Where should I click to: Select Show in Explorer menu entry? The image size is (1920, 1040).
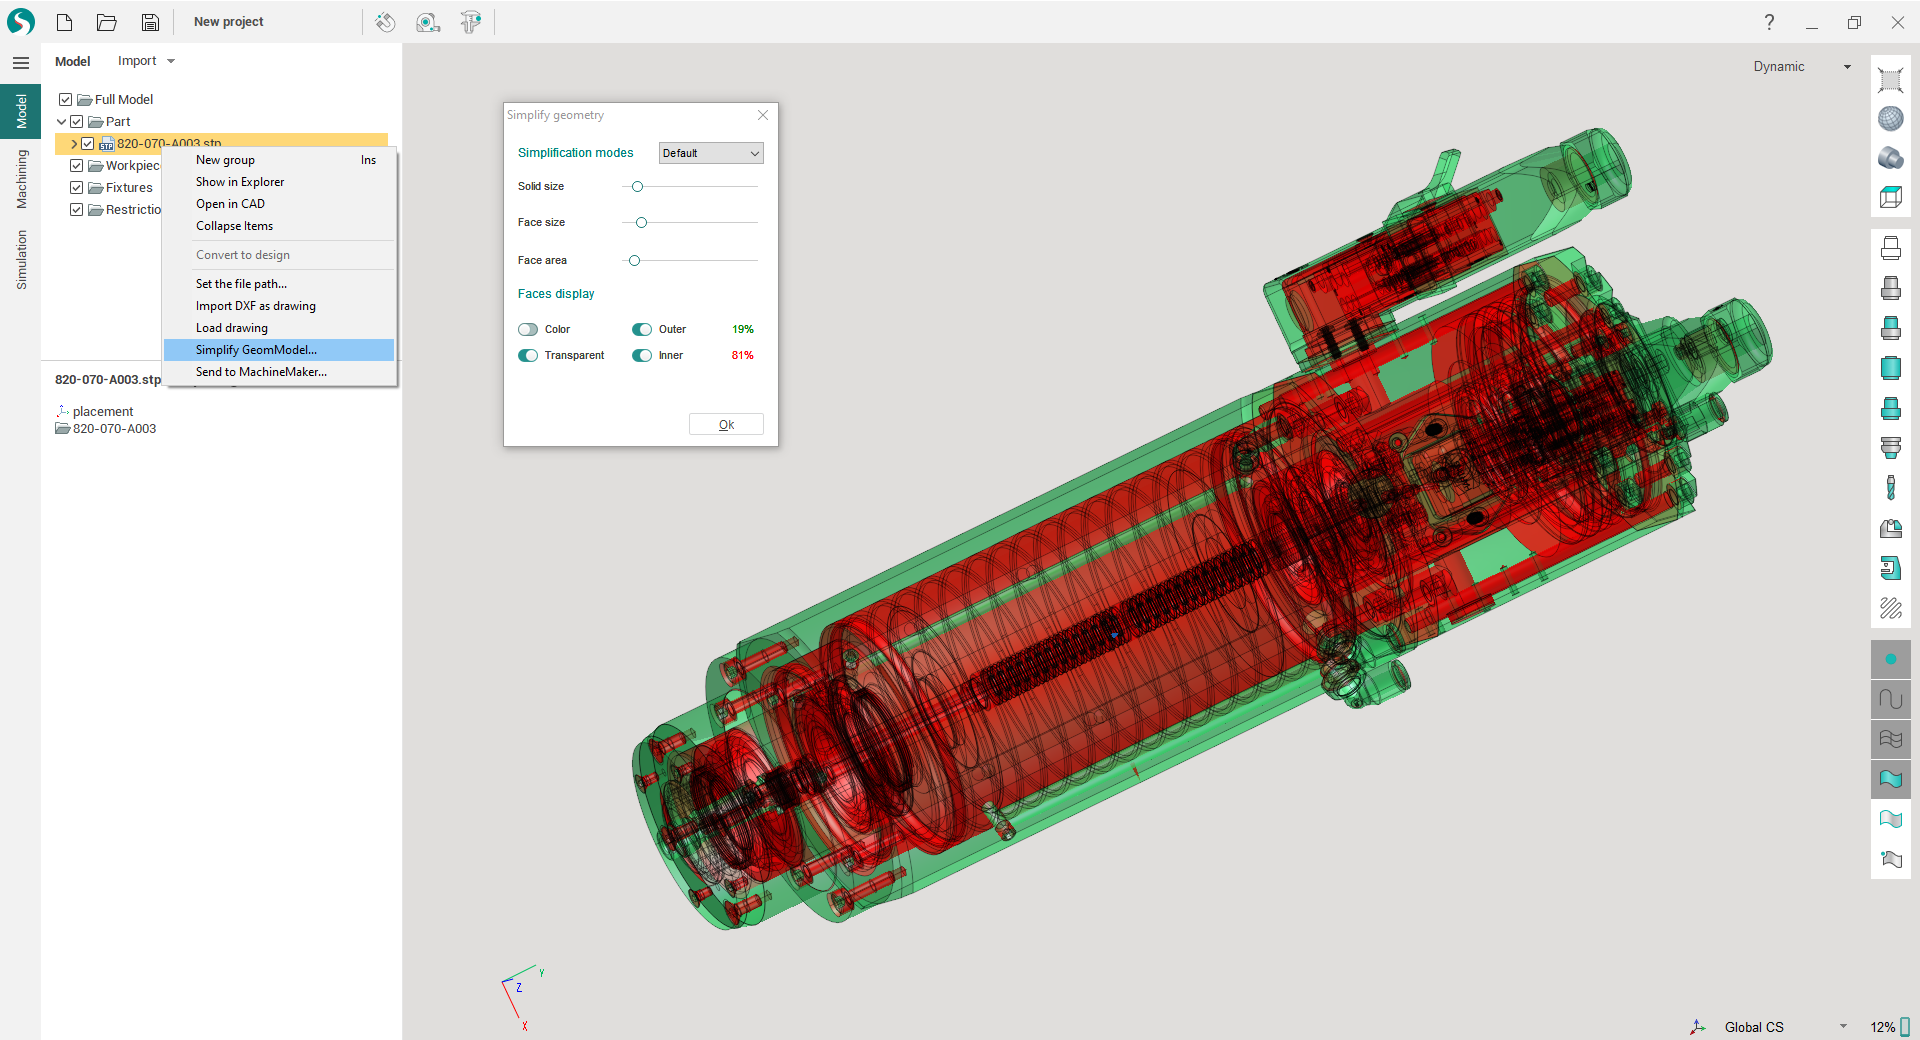(280, 182)
